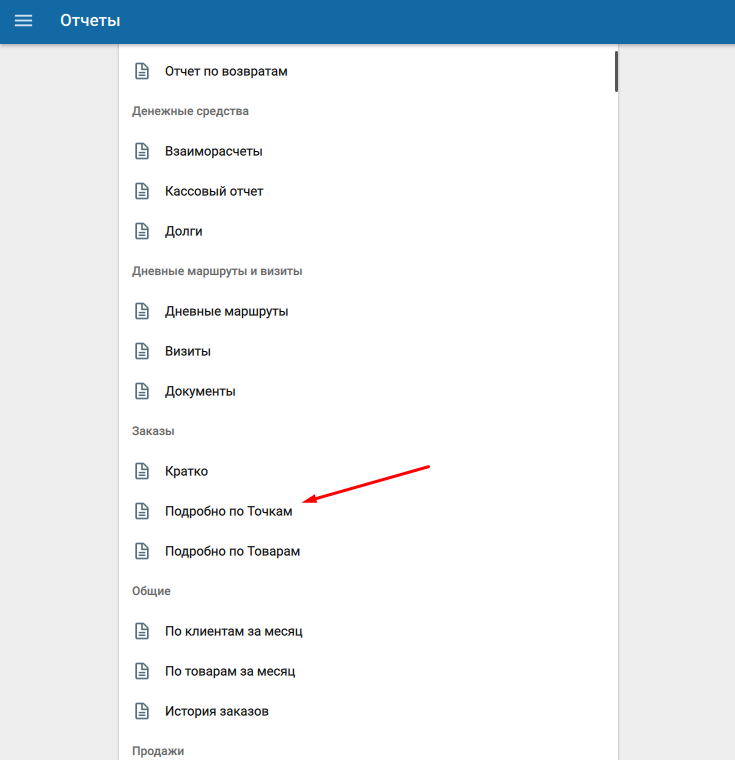Click document icon next to Дневные маршруты
735x760 pixels.
tap(142, 311)
